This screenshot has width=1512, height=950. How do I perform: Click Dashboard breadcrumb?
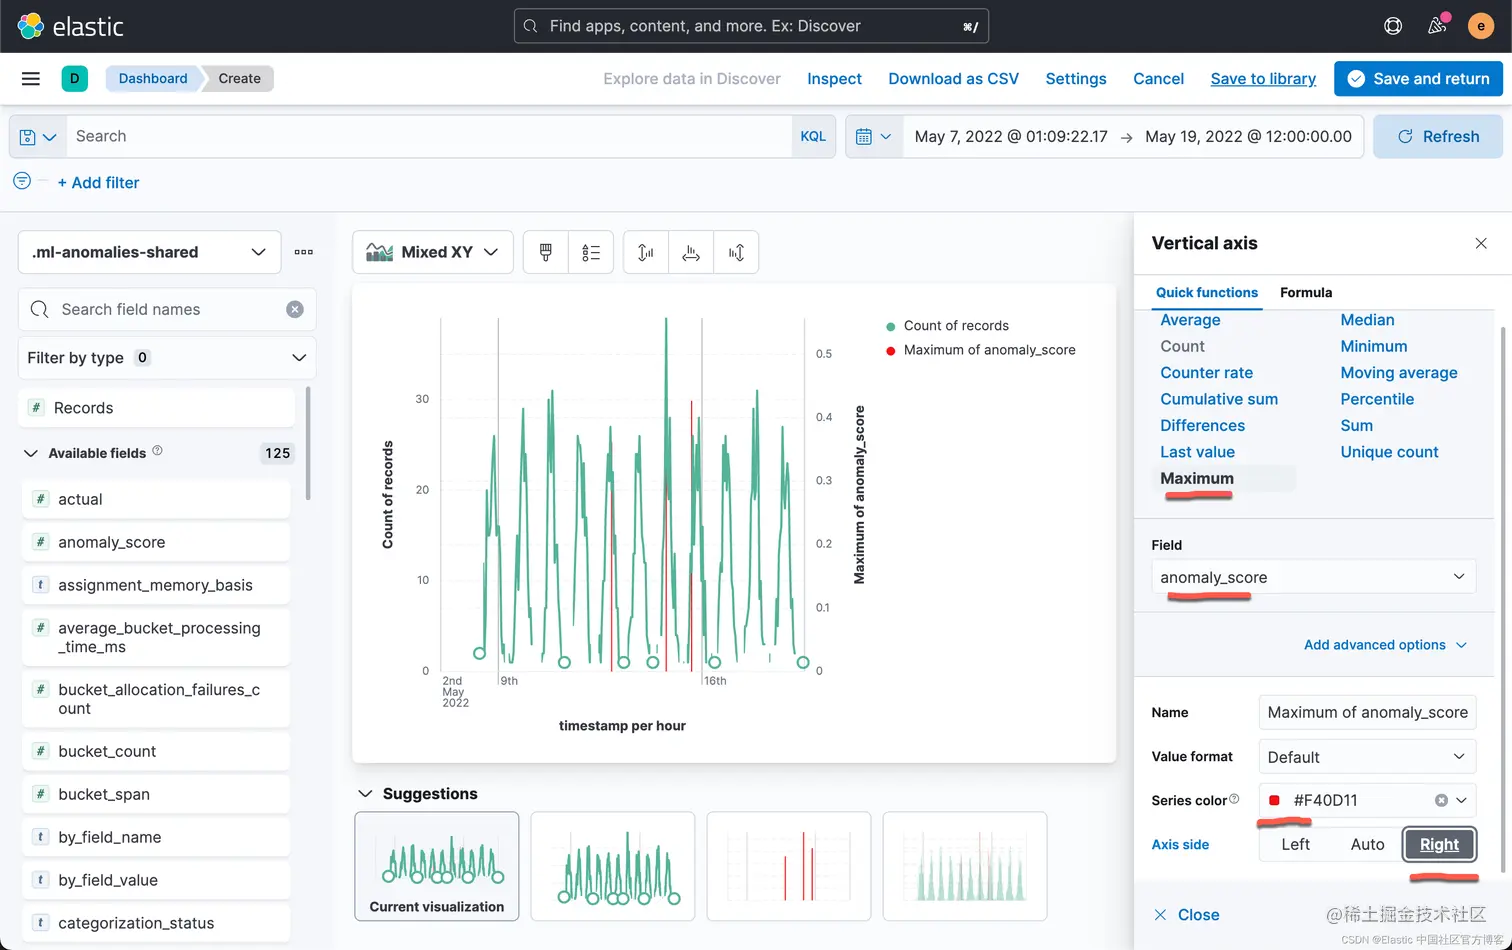(x=153, y=78)
